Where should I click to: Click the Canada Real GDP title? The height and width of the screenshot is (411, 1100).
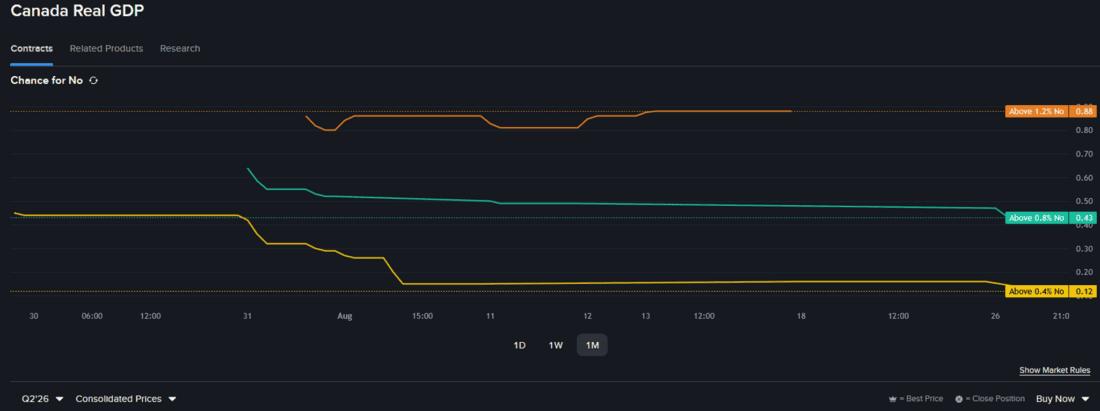[77, 11]
